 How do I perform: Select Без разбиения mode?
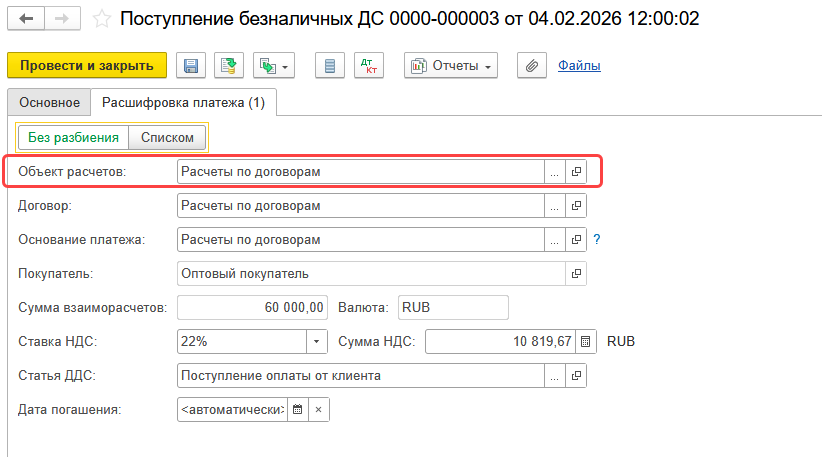click(x=73, y=138)
